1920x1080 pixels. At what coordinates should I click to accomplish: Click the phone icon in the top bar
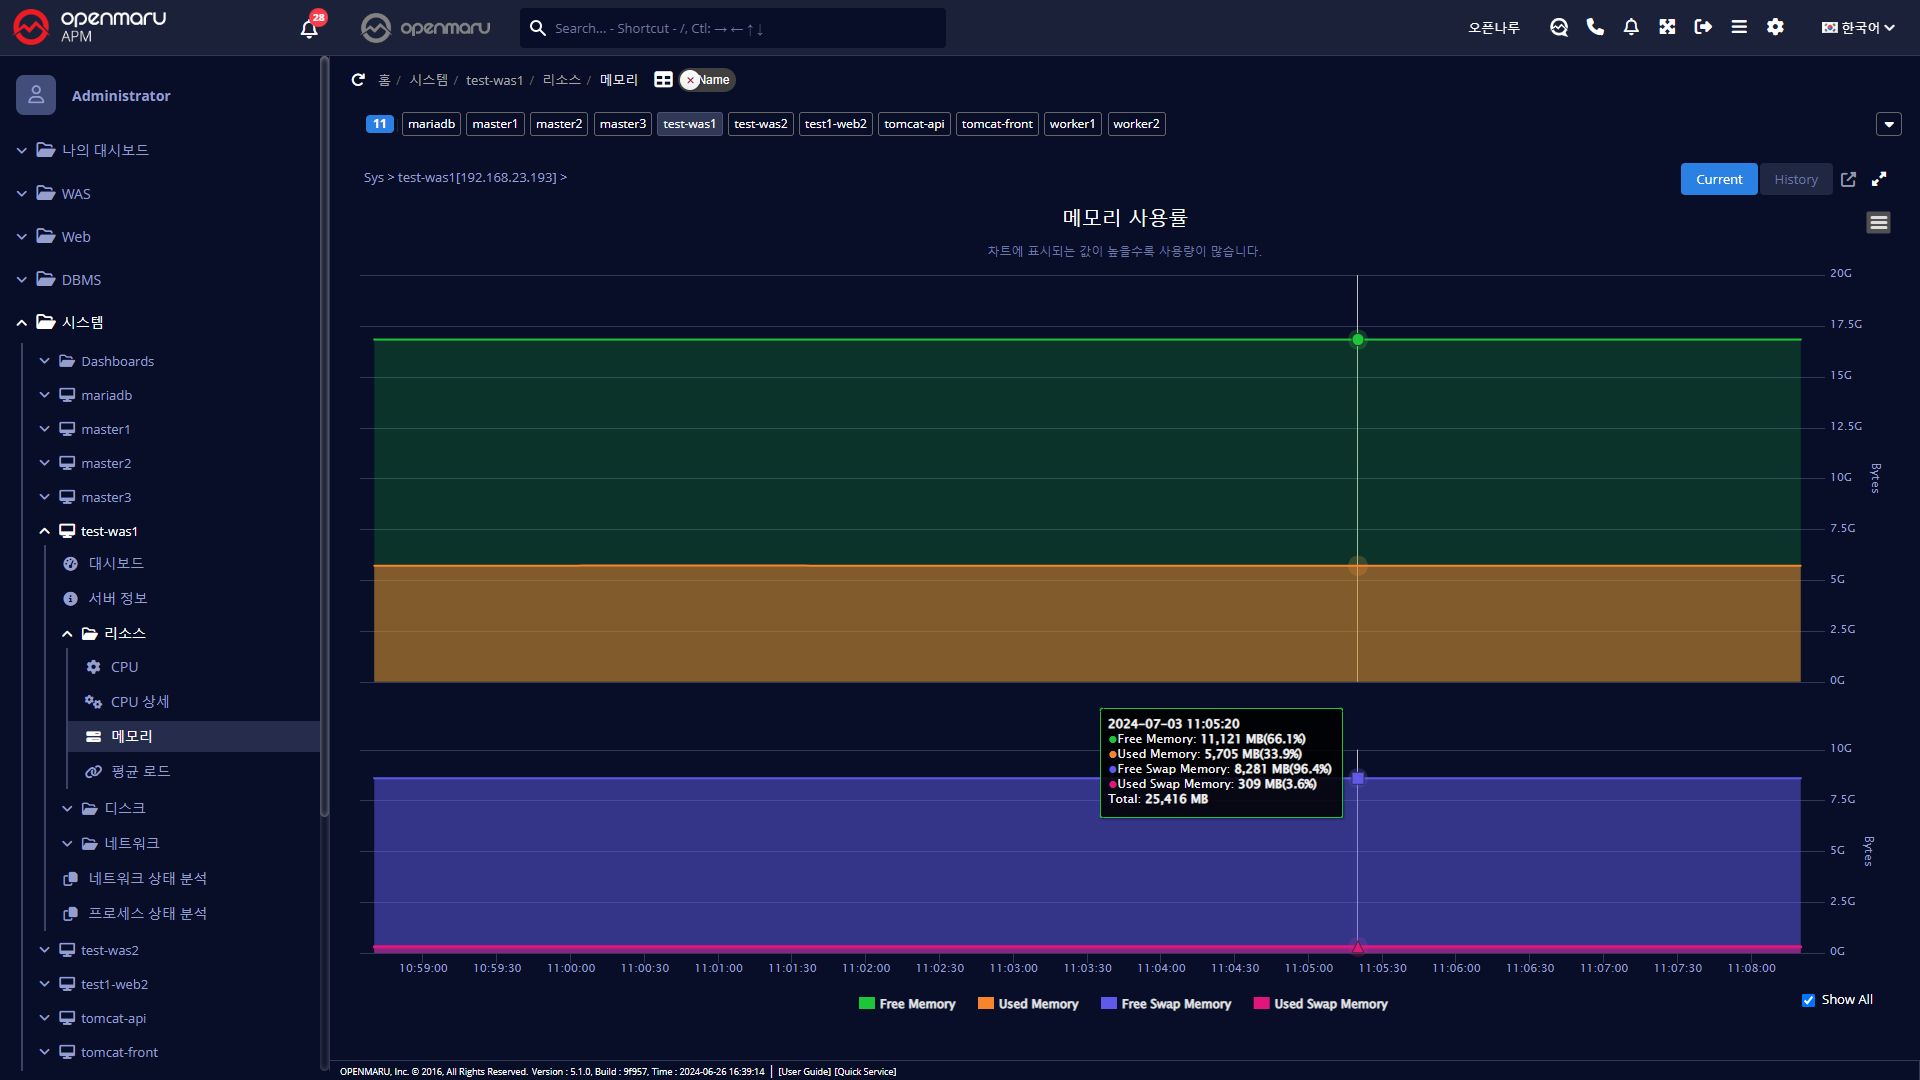(x=1595, y=28)
